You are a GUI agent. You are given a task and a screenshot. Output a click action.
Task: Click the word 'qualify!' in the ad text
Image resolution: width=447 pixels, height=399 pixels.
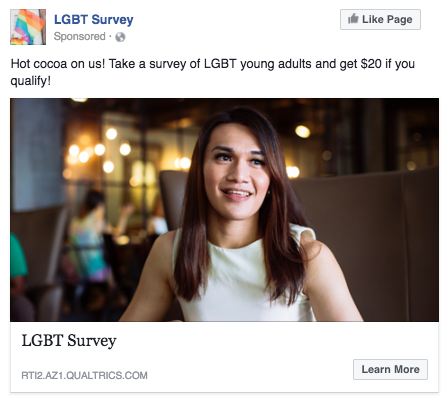point(31,80)
